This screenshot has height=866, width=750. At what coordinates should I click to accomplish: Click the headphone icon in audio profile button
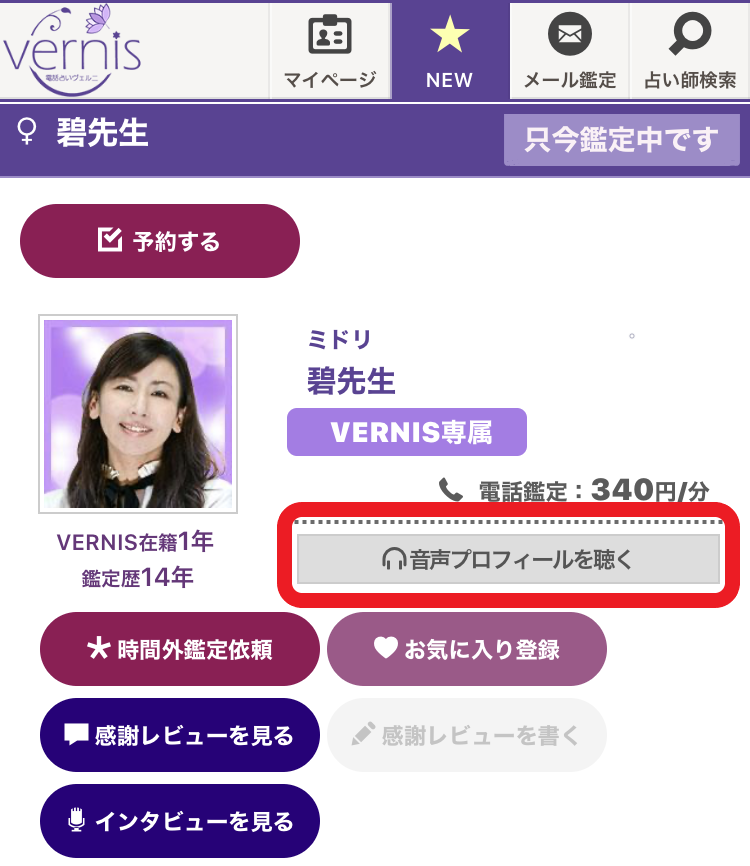pyautogui.click(x=394, y=559)
